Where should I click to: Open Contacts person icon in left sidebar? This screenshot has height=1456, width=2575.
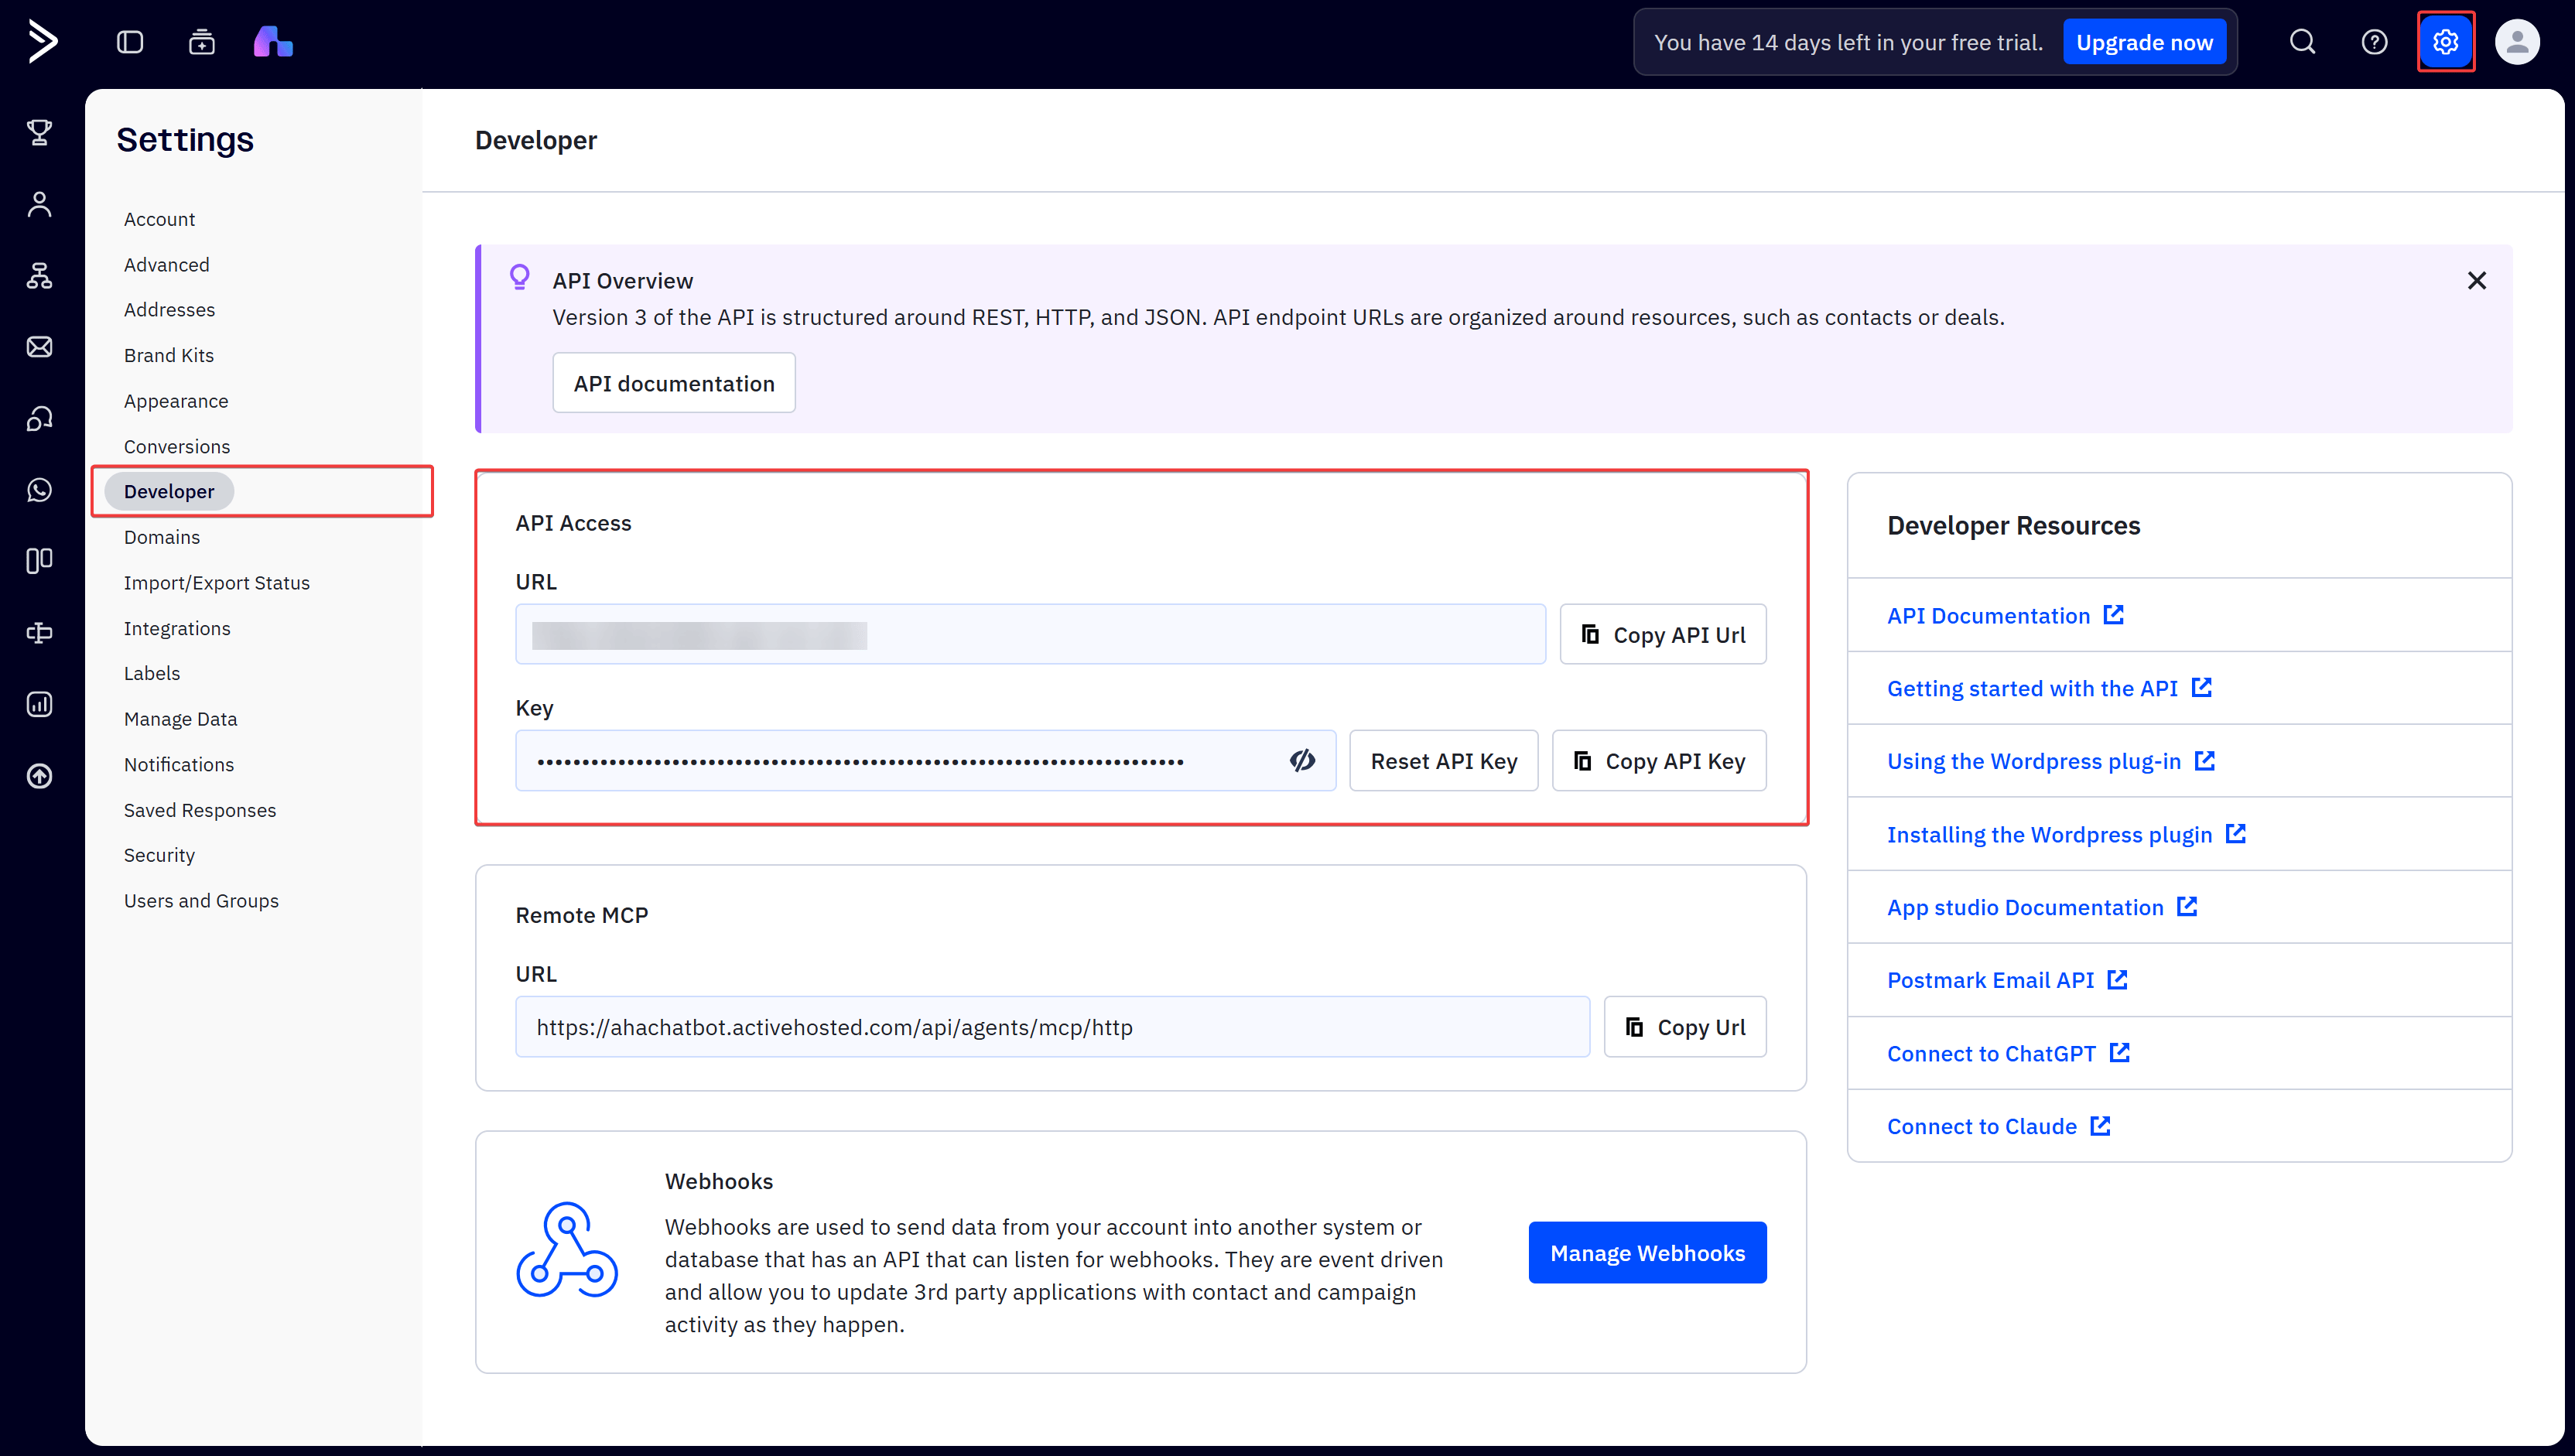coord(40,204)
